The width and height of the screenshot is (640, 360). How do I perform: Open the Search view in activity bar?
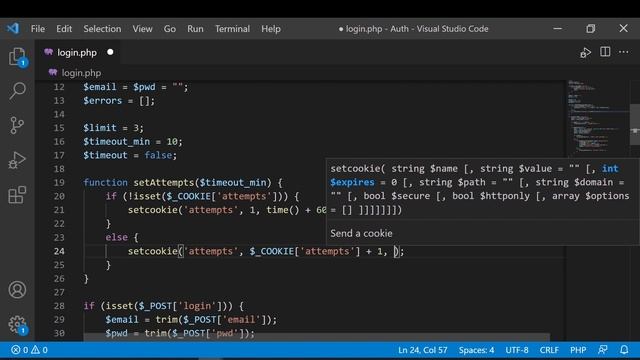17,91
